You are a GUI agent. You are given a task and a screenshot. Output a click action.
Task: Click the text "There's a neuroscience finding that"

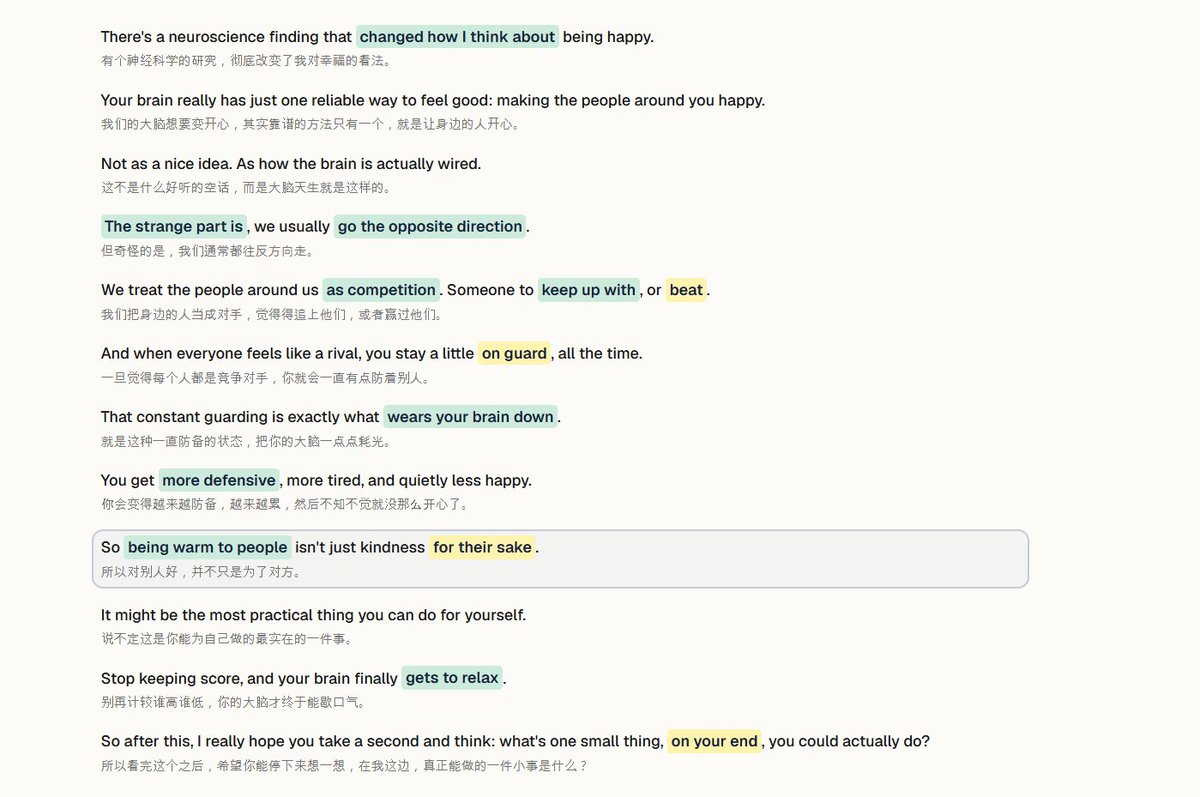point(226,37)
